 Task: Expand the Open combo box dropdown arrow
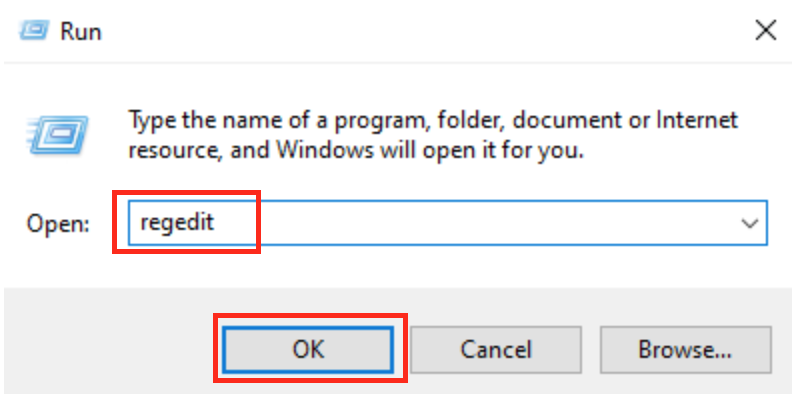pos(749,223)
